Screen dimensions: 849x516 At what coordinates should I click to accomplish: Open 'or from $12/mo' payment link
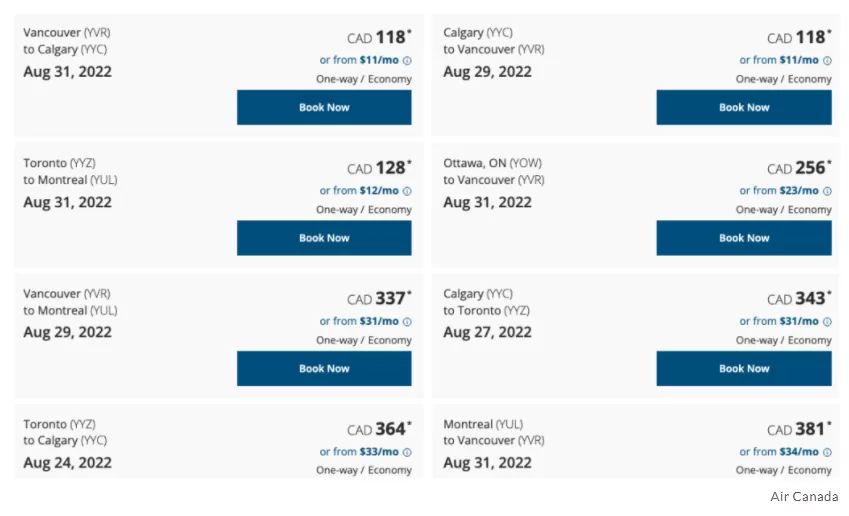pyautogui.click(x=359, y=191)
